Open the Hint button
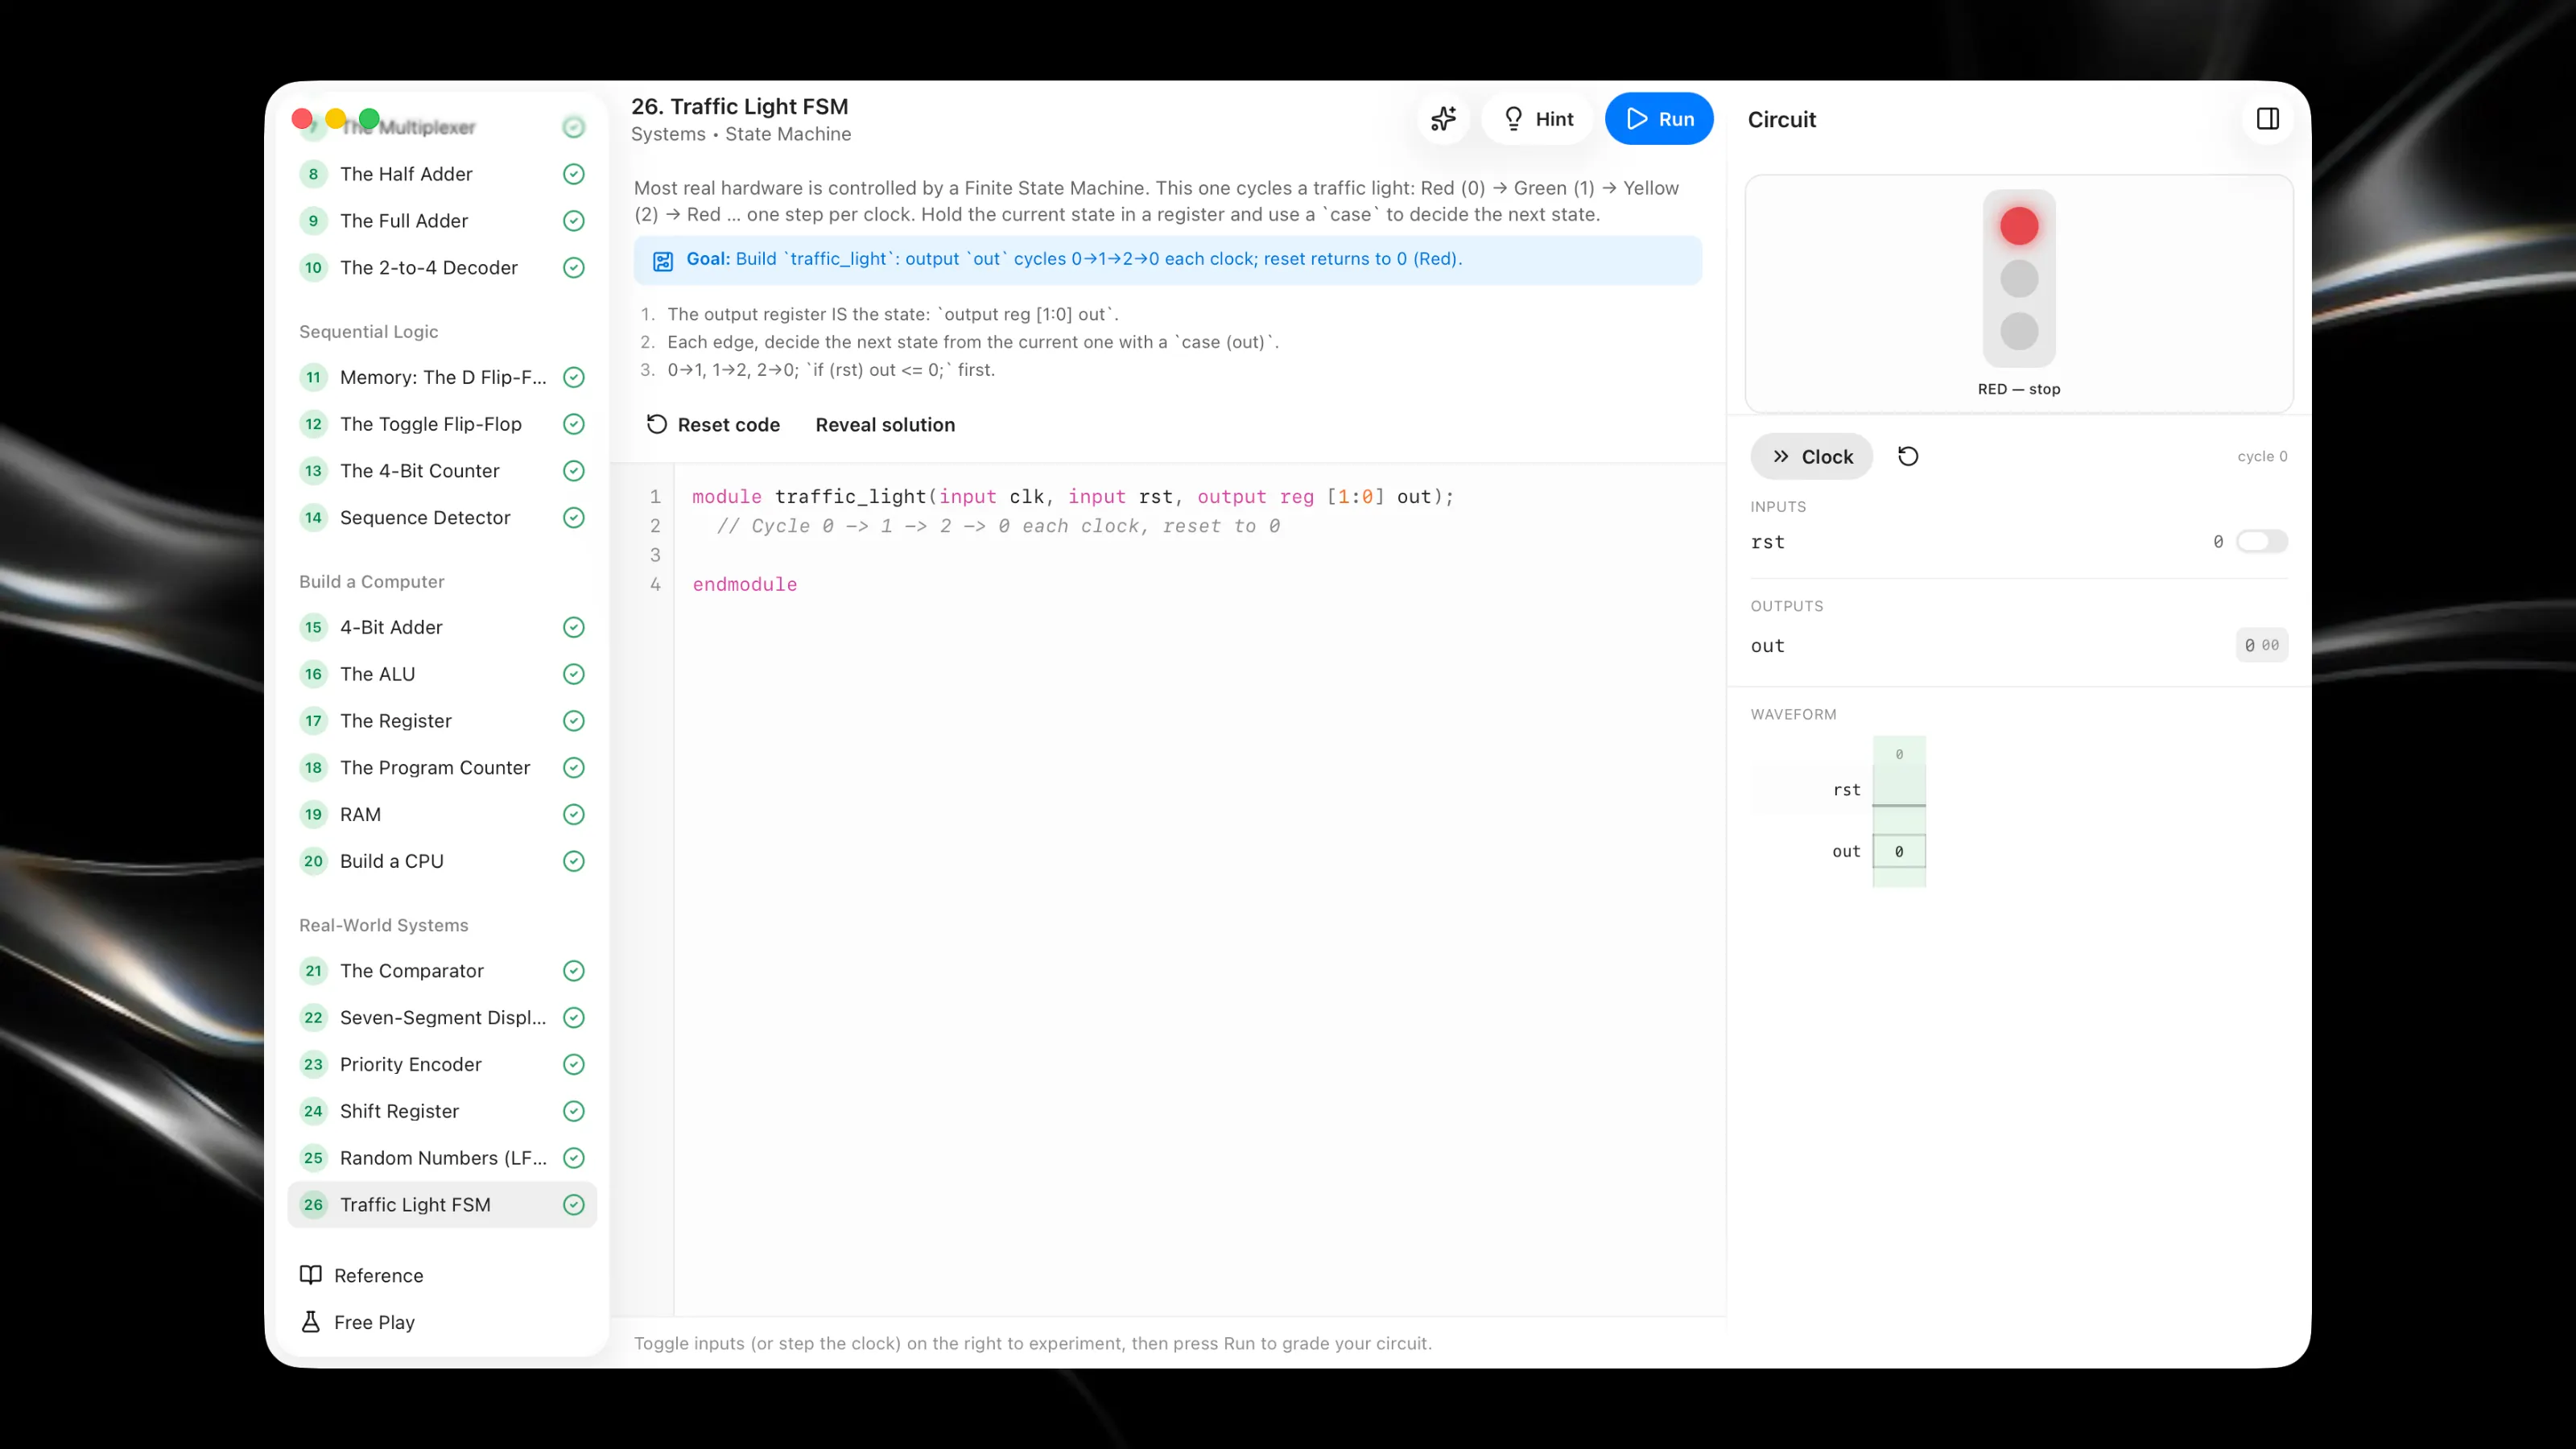Image resolution: width=2576 pixels, height=1449 pixels. 1538,119
